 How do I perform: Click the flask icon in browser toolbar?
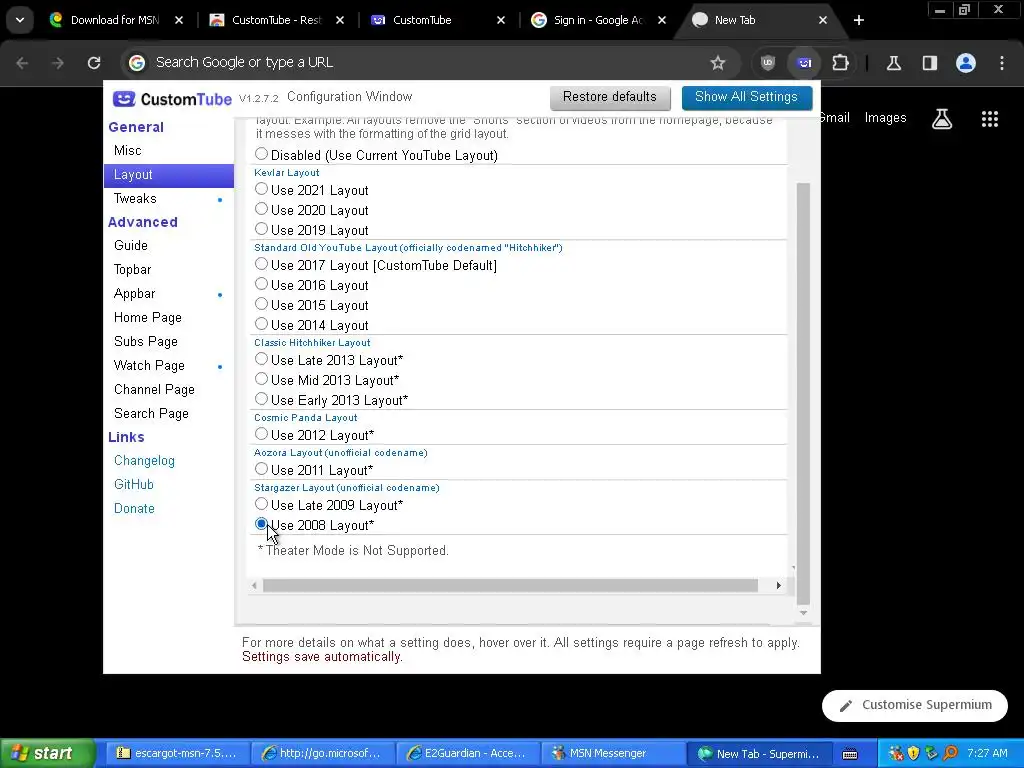(x=893, y=63)
